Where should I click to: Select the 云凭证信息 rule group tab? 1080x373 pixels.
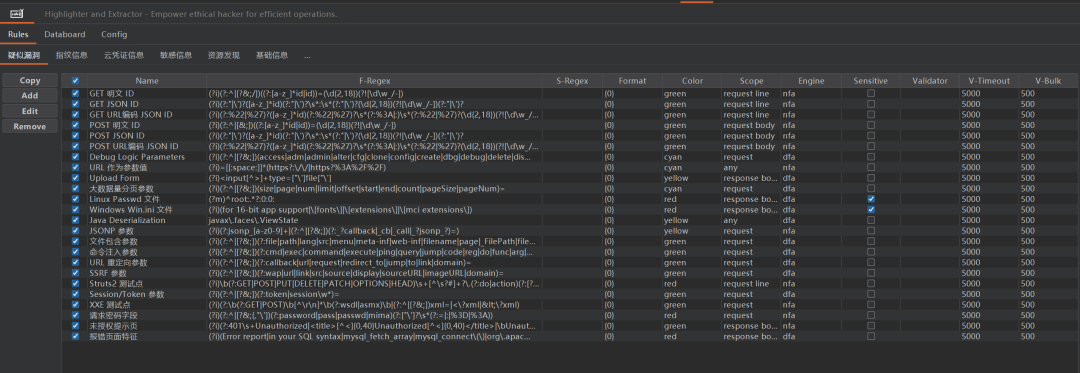(x=124, y=56)
